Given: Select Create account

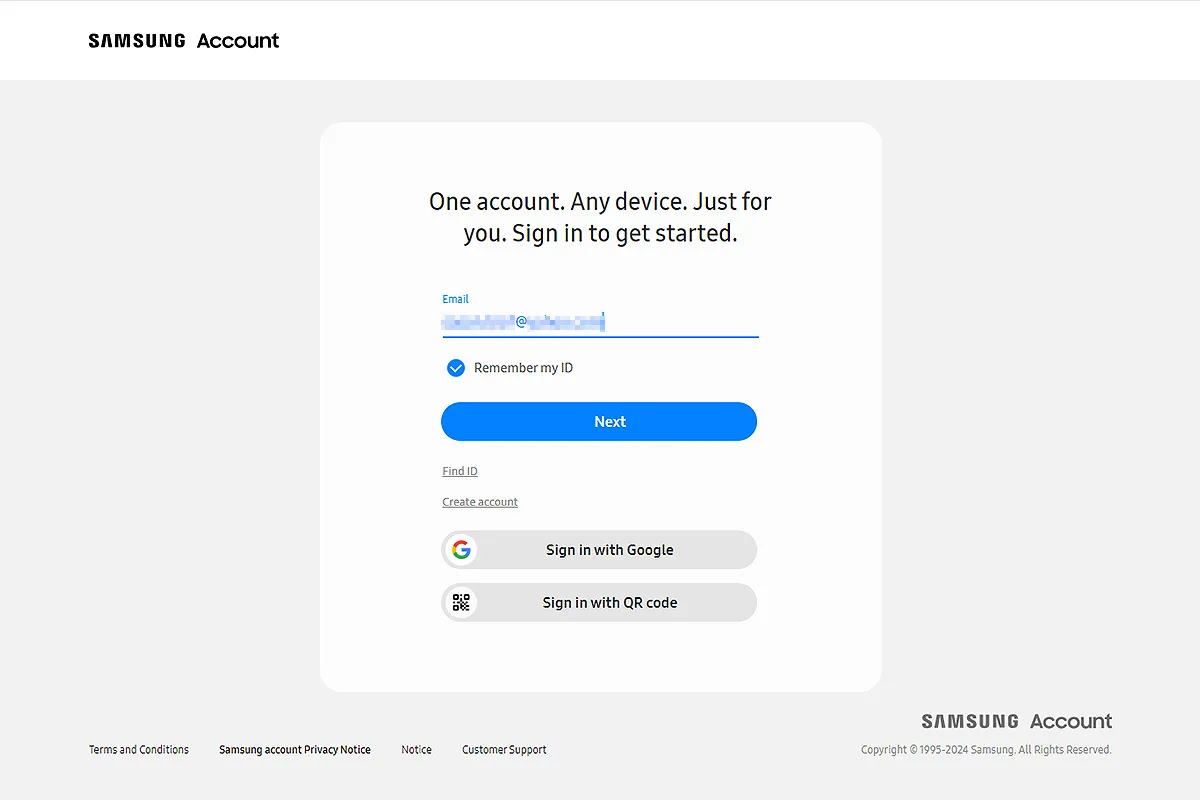Looking at the screenshot, I should coord(480,501).
